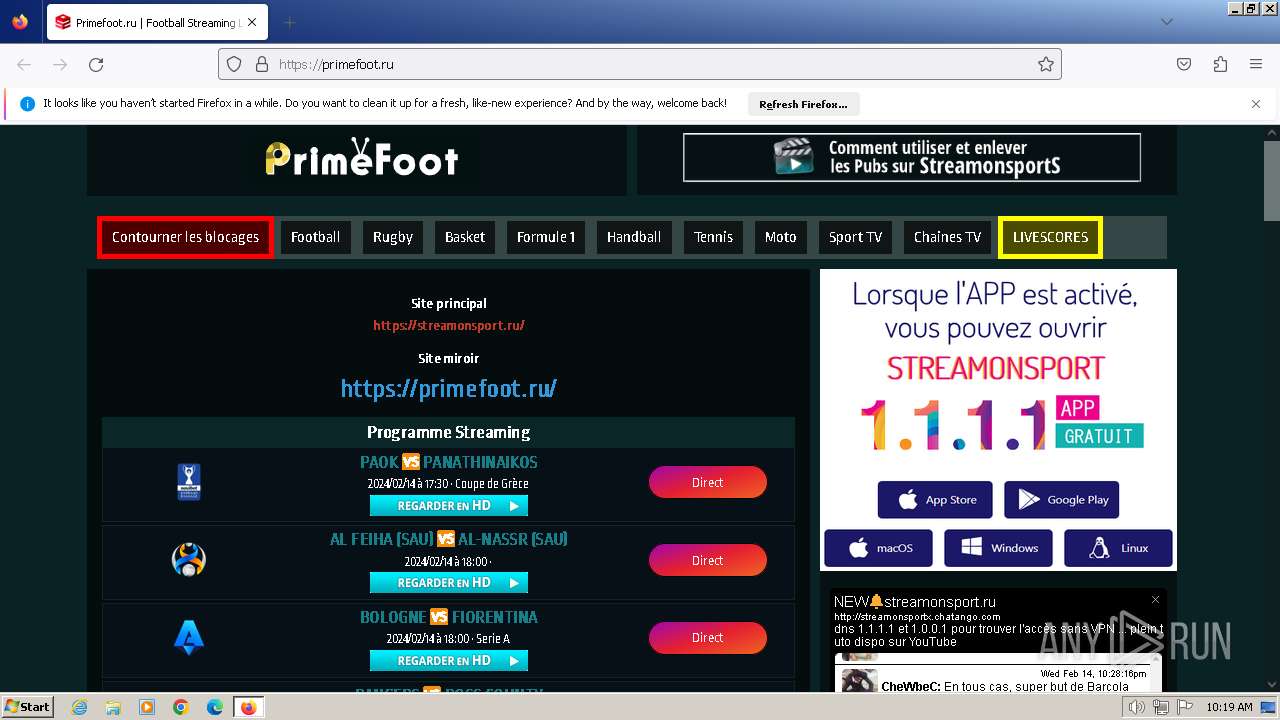The width and height of the screenshot is (1280, 720).
Task: Dismiss the Firefox notification bar
Action: point(1256,104)
